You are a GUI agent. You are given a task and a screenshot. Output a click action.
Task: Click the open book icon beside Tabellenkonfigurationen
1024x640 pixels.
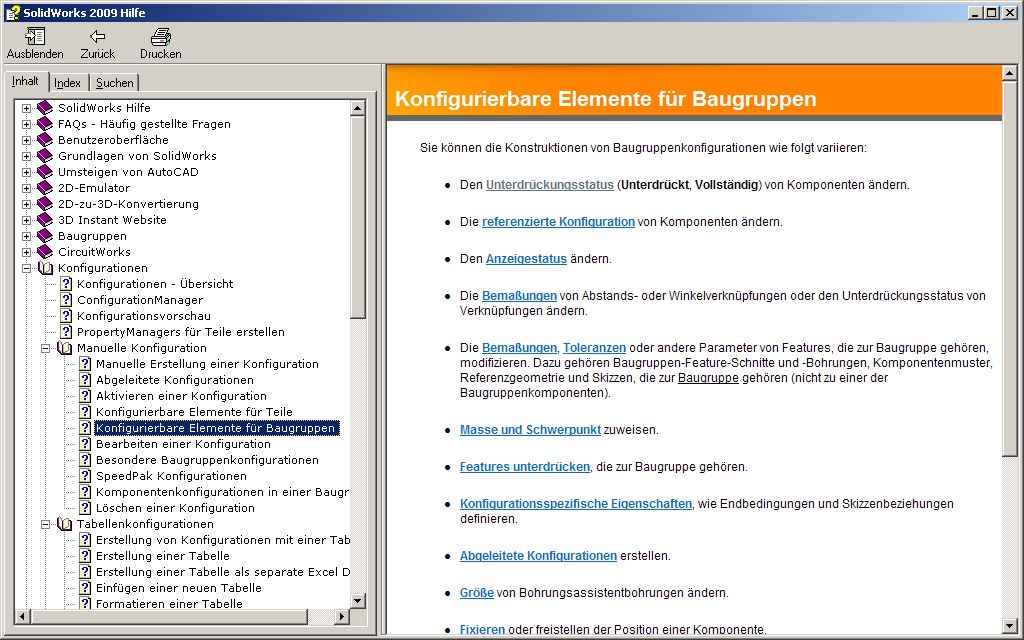[64, 524]
